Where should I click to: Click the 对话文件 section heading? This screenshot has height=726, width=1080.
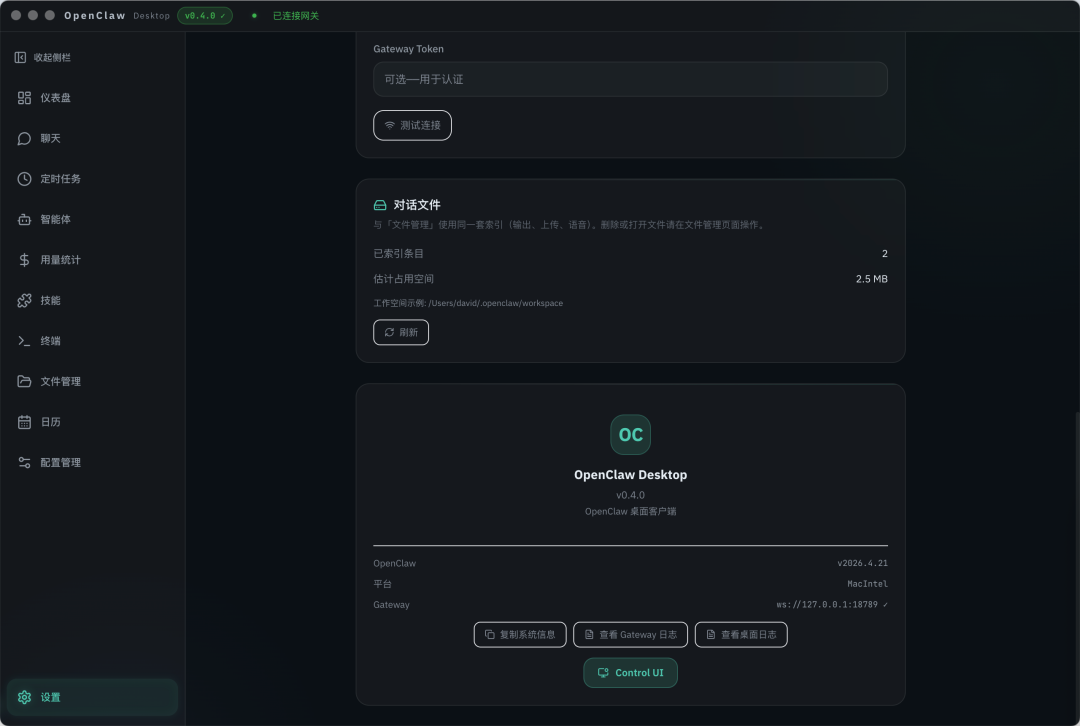pos(417,205)
